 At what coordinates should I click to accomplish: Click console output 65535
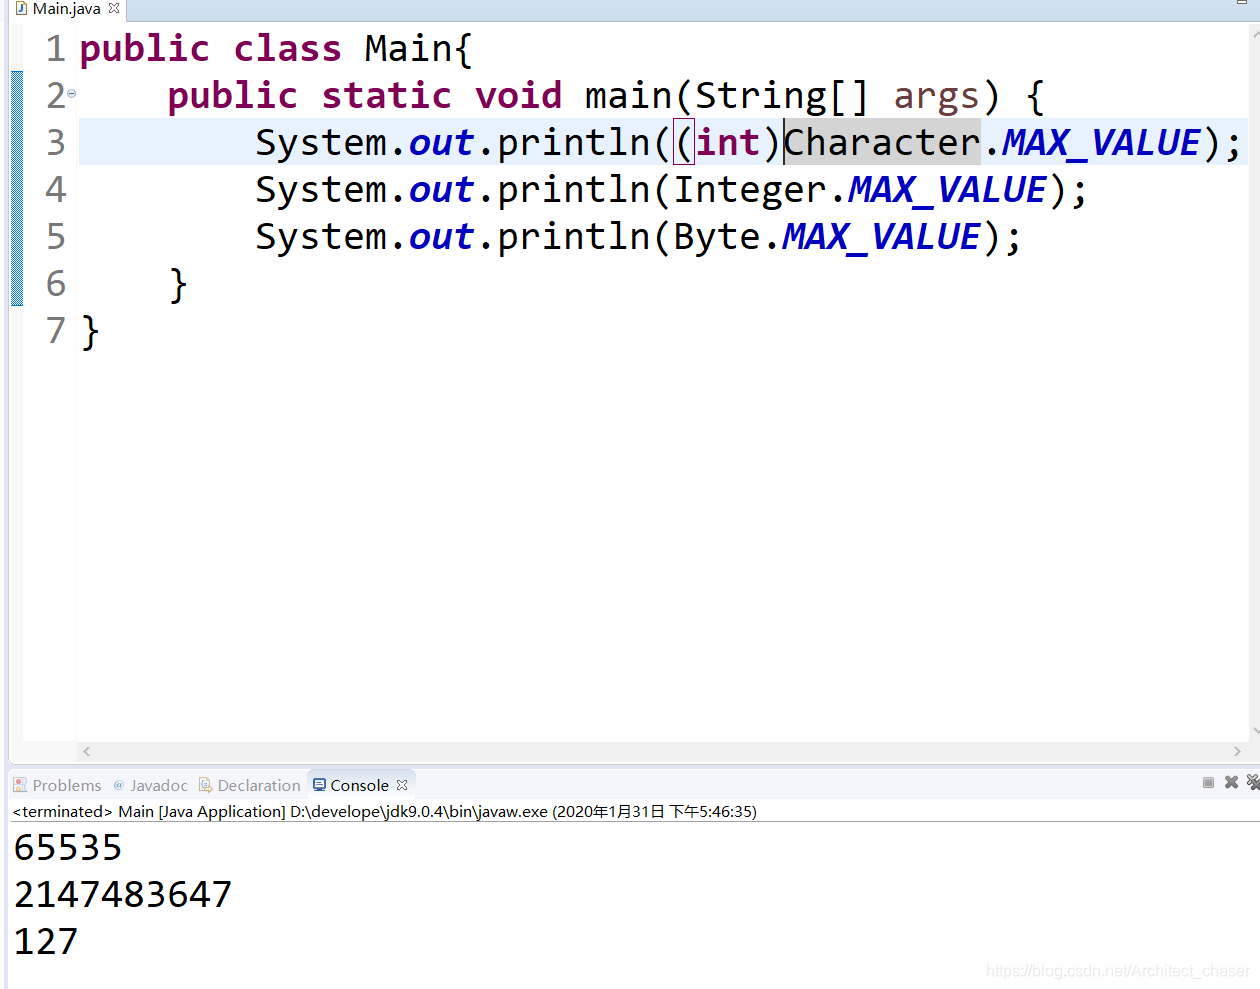pyautogui.click(x=68, y=848)
